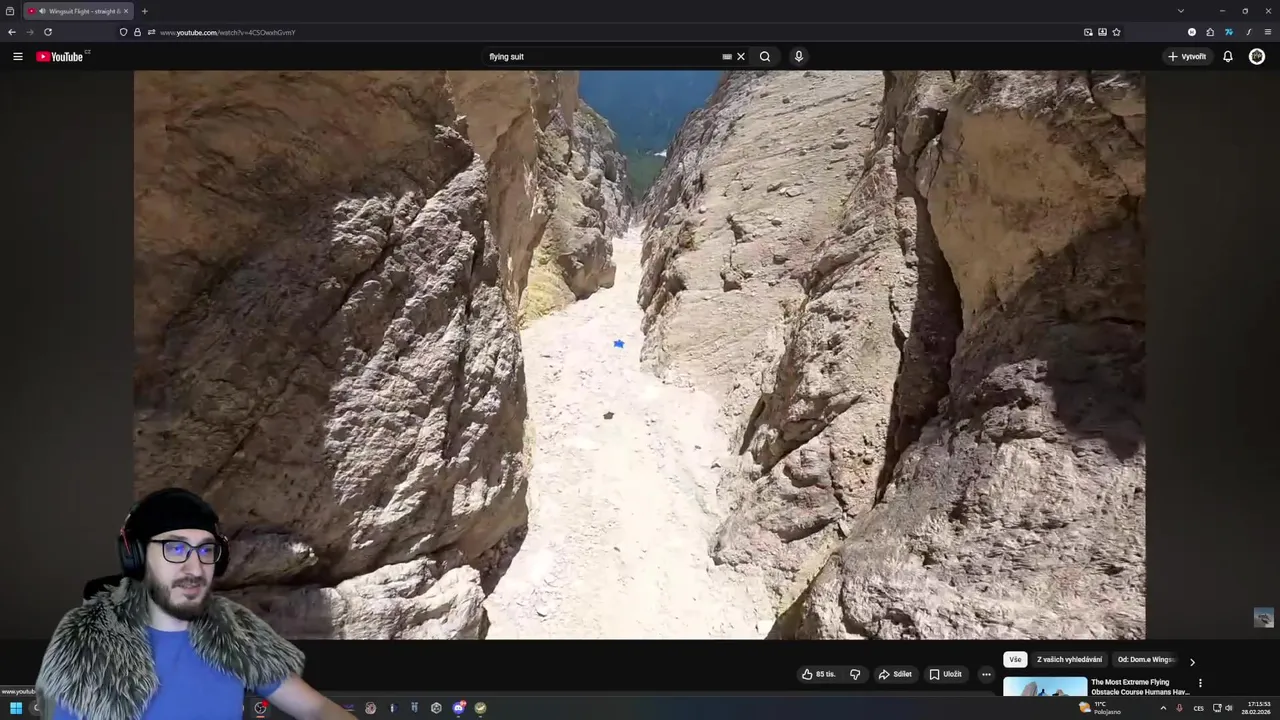Open YouTube notifications bell
Viewport: 1280px width, 720px height.
pos(1228,57)
